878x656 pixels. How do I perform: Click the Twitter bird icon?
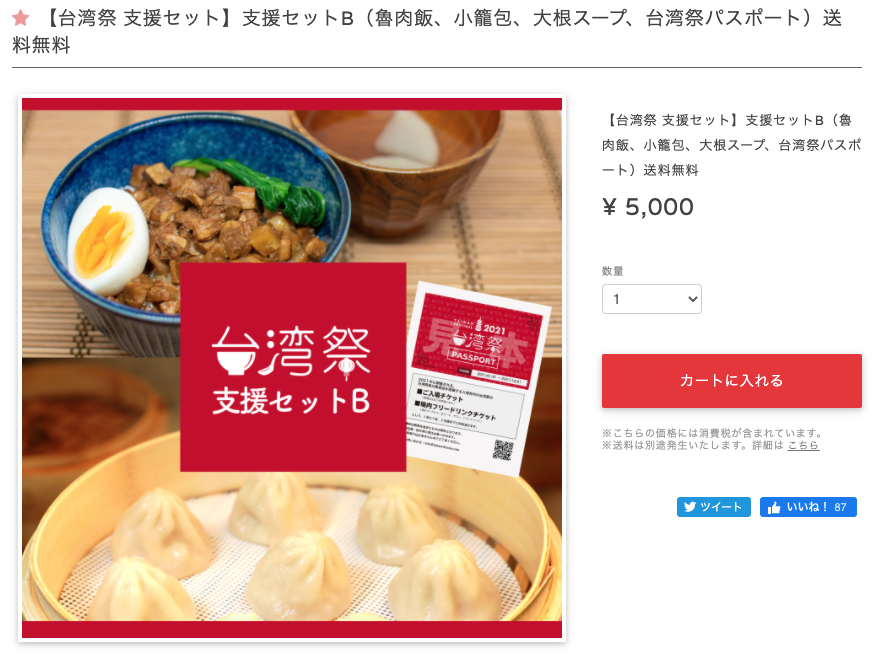click(x=690, y=507)
